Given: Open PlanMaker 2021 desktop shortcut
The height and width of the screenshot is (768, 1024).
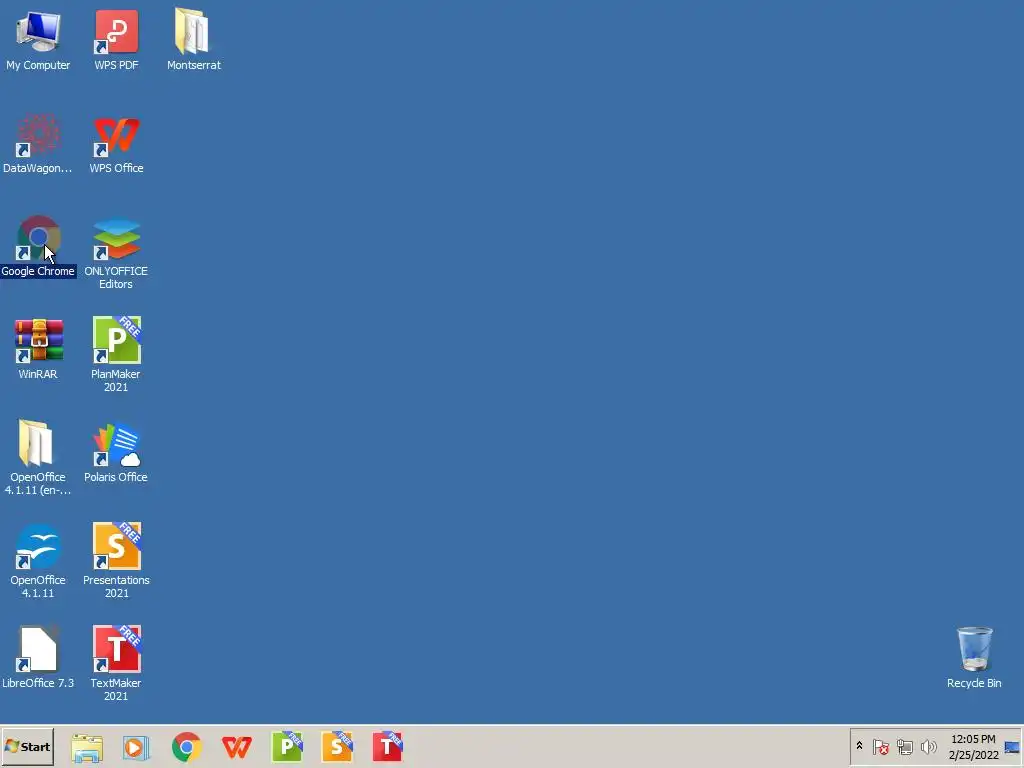Looking at the screenshot, I should pyautogui.click(x=116, y=355).
